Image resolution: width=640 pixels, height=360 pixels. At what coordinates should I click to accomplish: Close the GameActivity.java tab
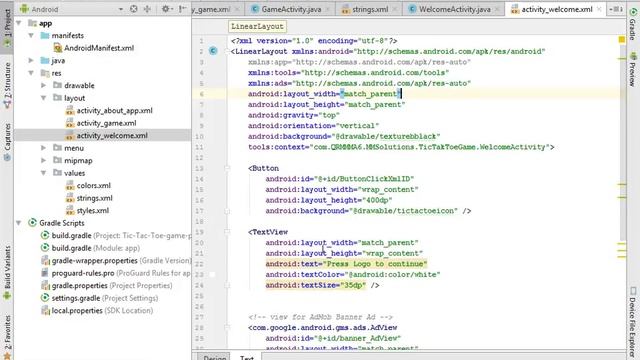pyautogui.click(x=328, y=9)
